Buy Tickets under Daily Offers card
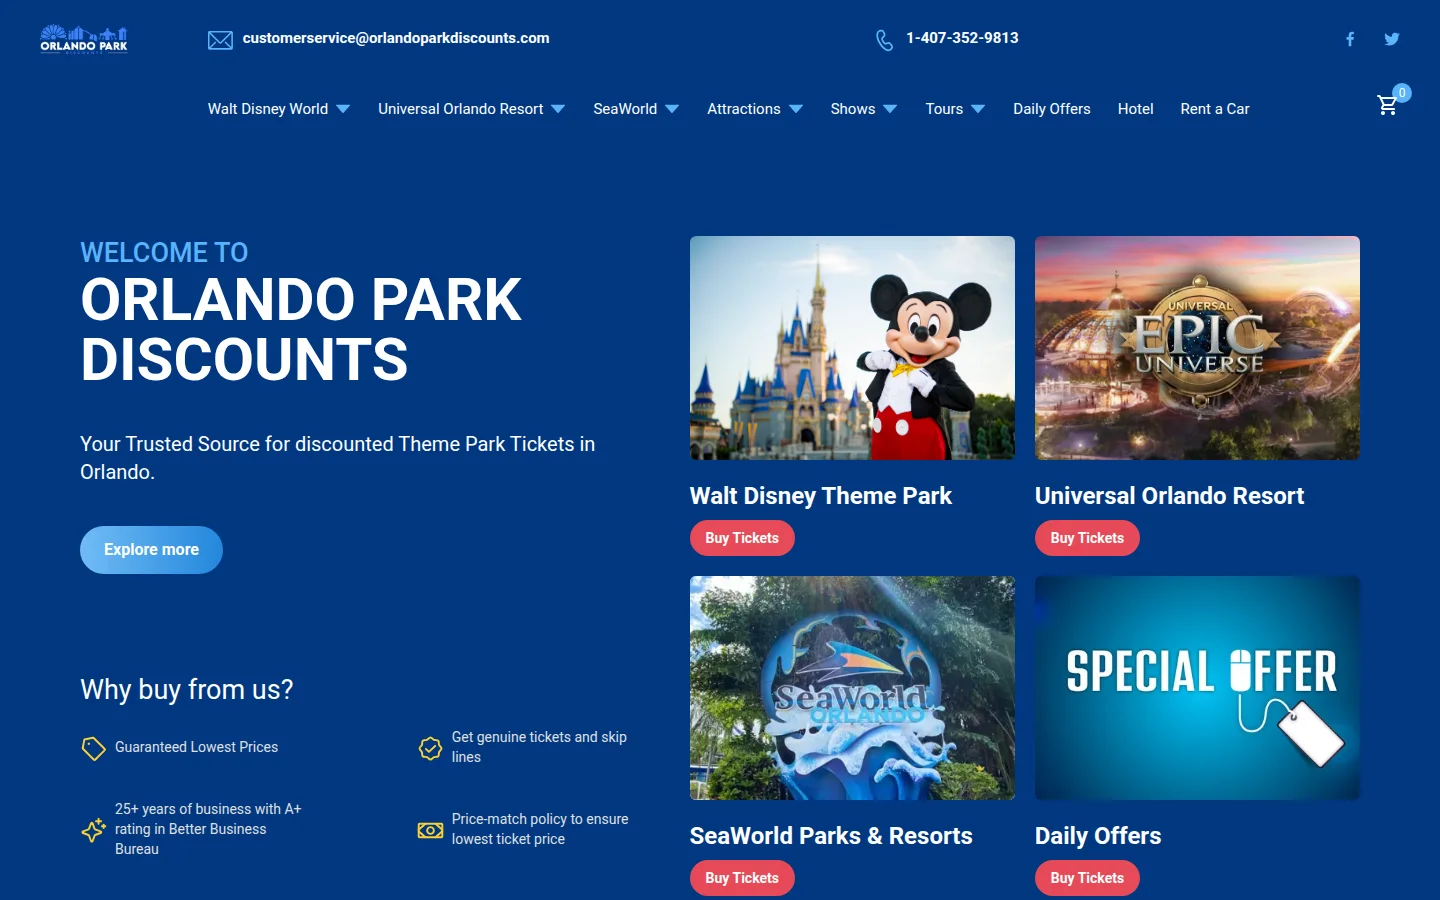 pos(1087,878)
